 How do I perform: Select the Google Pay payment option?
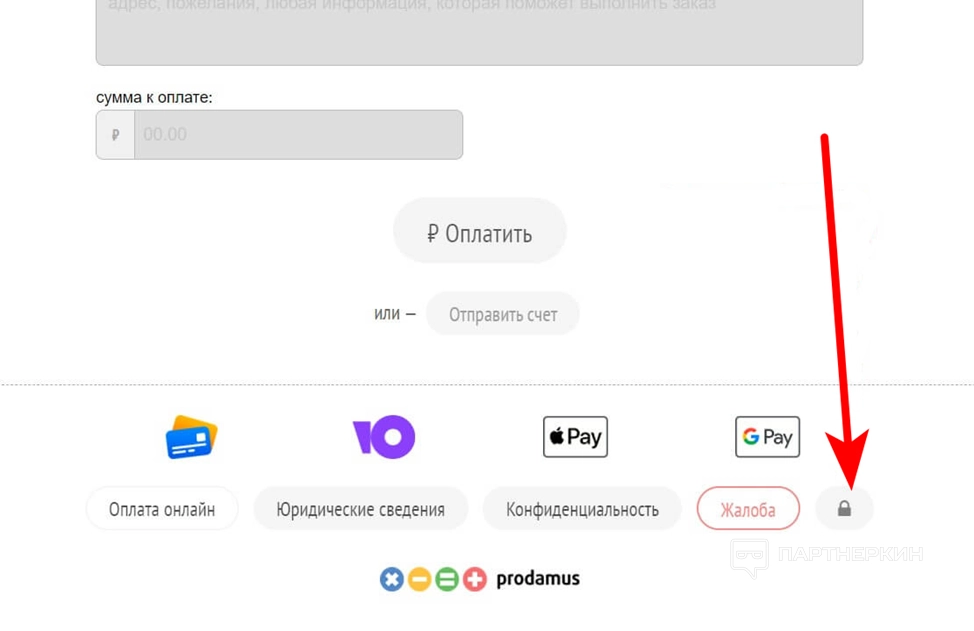[x=767, y=437]
